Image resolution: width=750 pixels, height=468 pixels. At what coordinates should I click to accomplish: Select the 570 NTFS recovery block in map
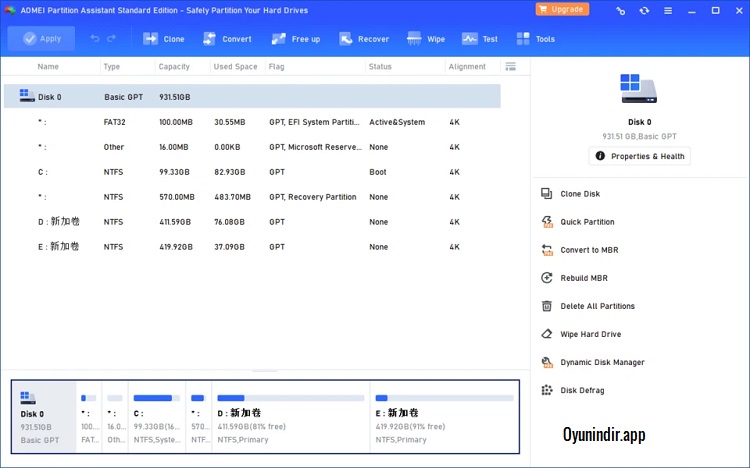point(198,417)
